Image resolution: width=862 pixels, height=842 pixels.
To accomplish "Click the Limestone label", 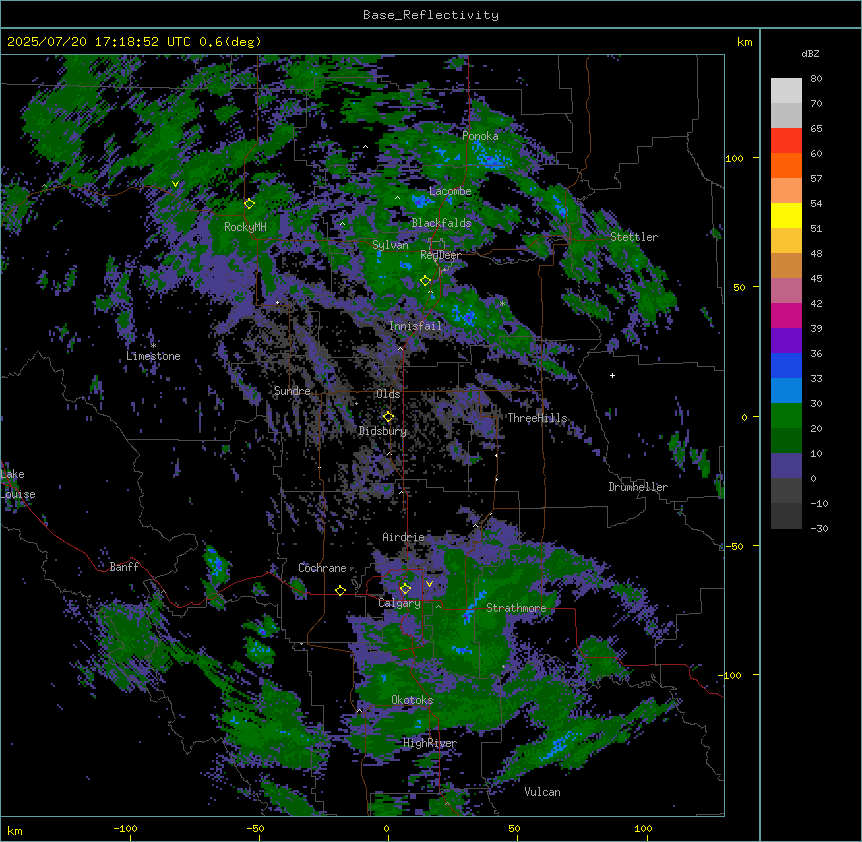I will (153, 356).
